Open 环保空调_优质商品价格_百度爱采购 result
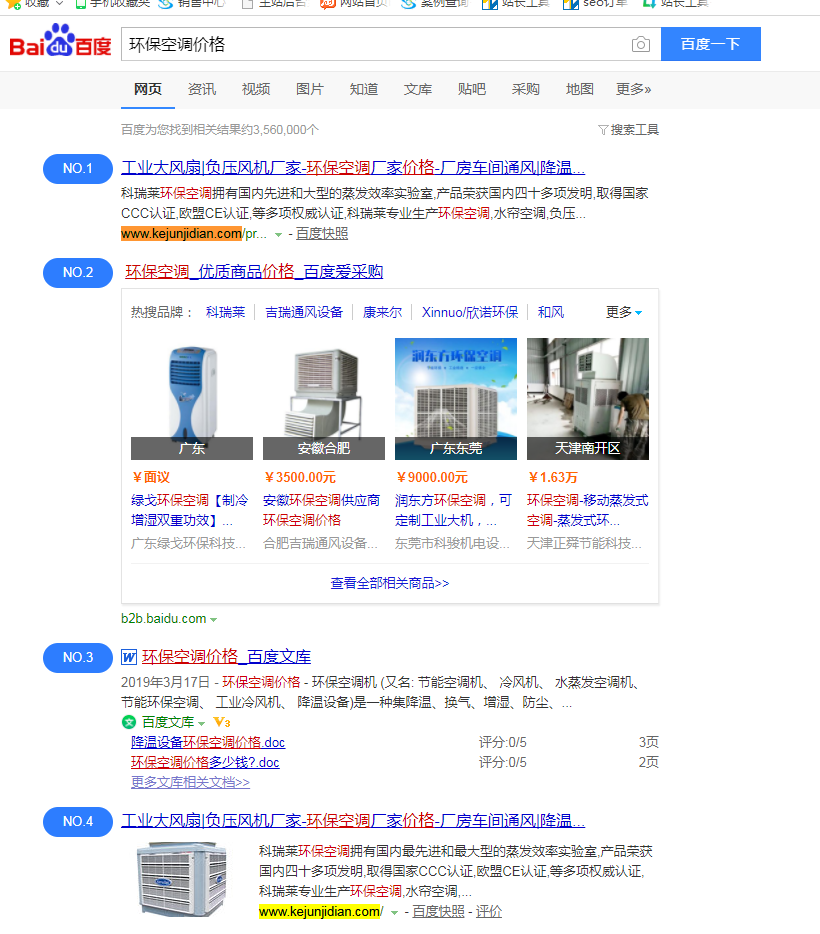820x934 pixels. (x=254, y=272)
